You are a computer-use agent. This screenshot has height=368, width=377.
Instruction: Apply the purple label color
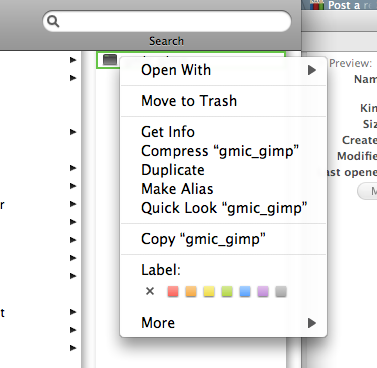point(263,291)
